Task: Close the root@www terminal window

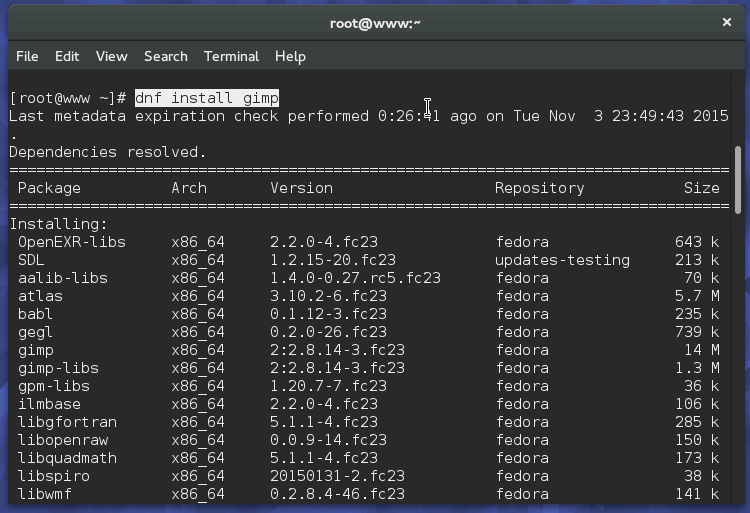Action: (x=727, y=22)
